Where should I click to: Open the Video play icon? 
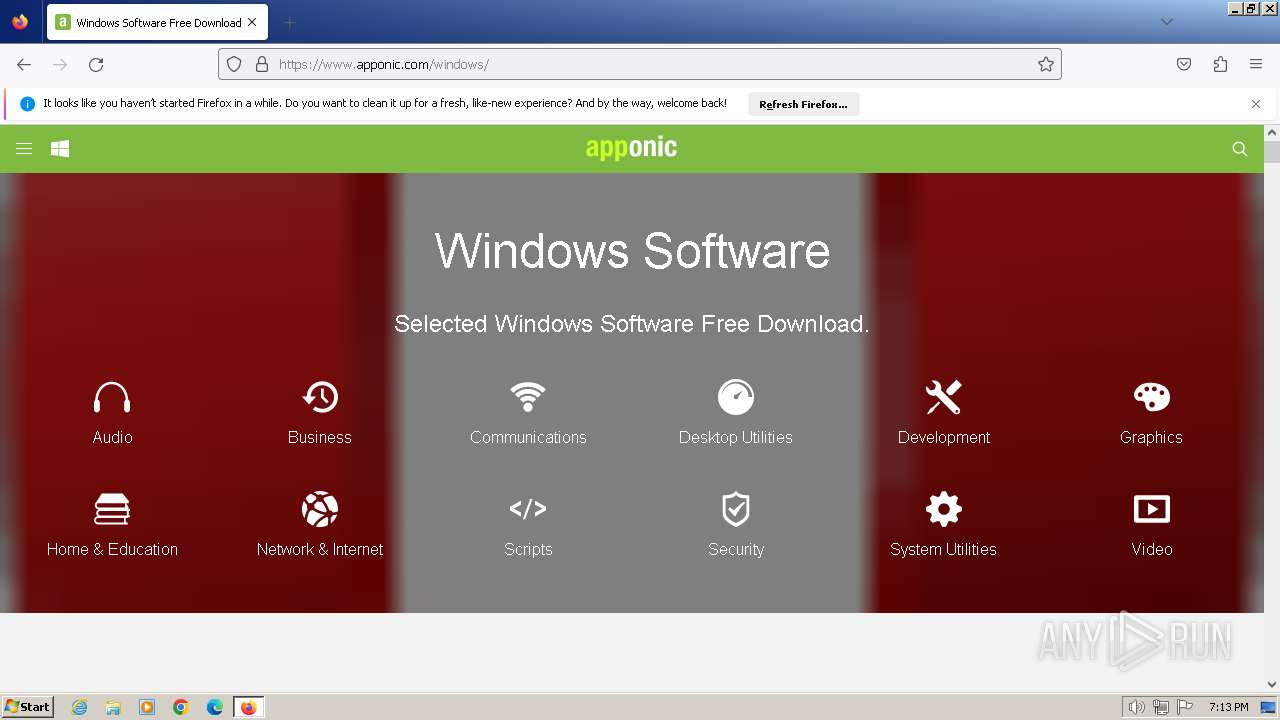(1151, 509)
